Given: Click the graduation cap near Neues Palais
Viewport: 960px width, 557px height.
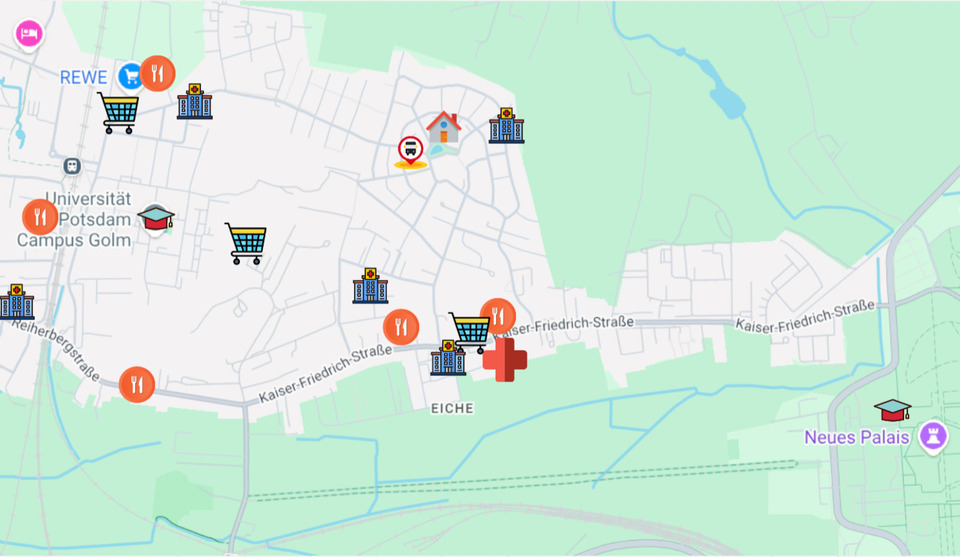Looking at the screenshot, I should (893, 410).
